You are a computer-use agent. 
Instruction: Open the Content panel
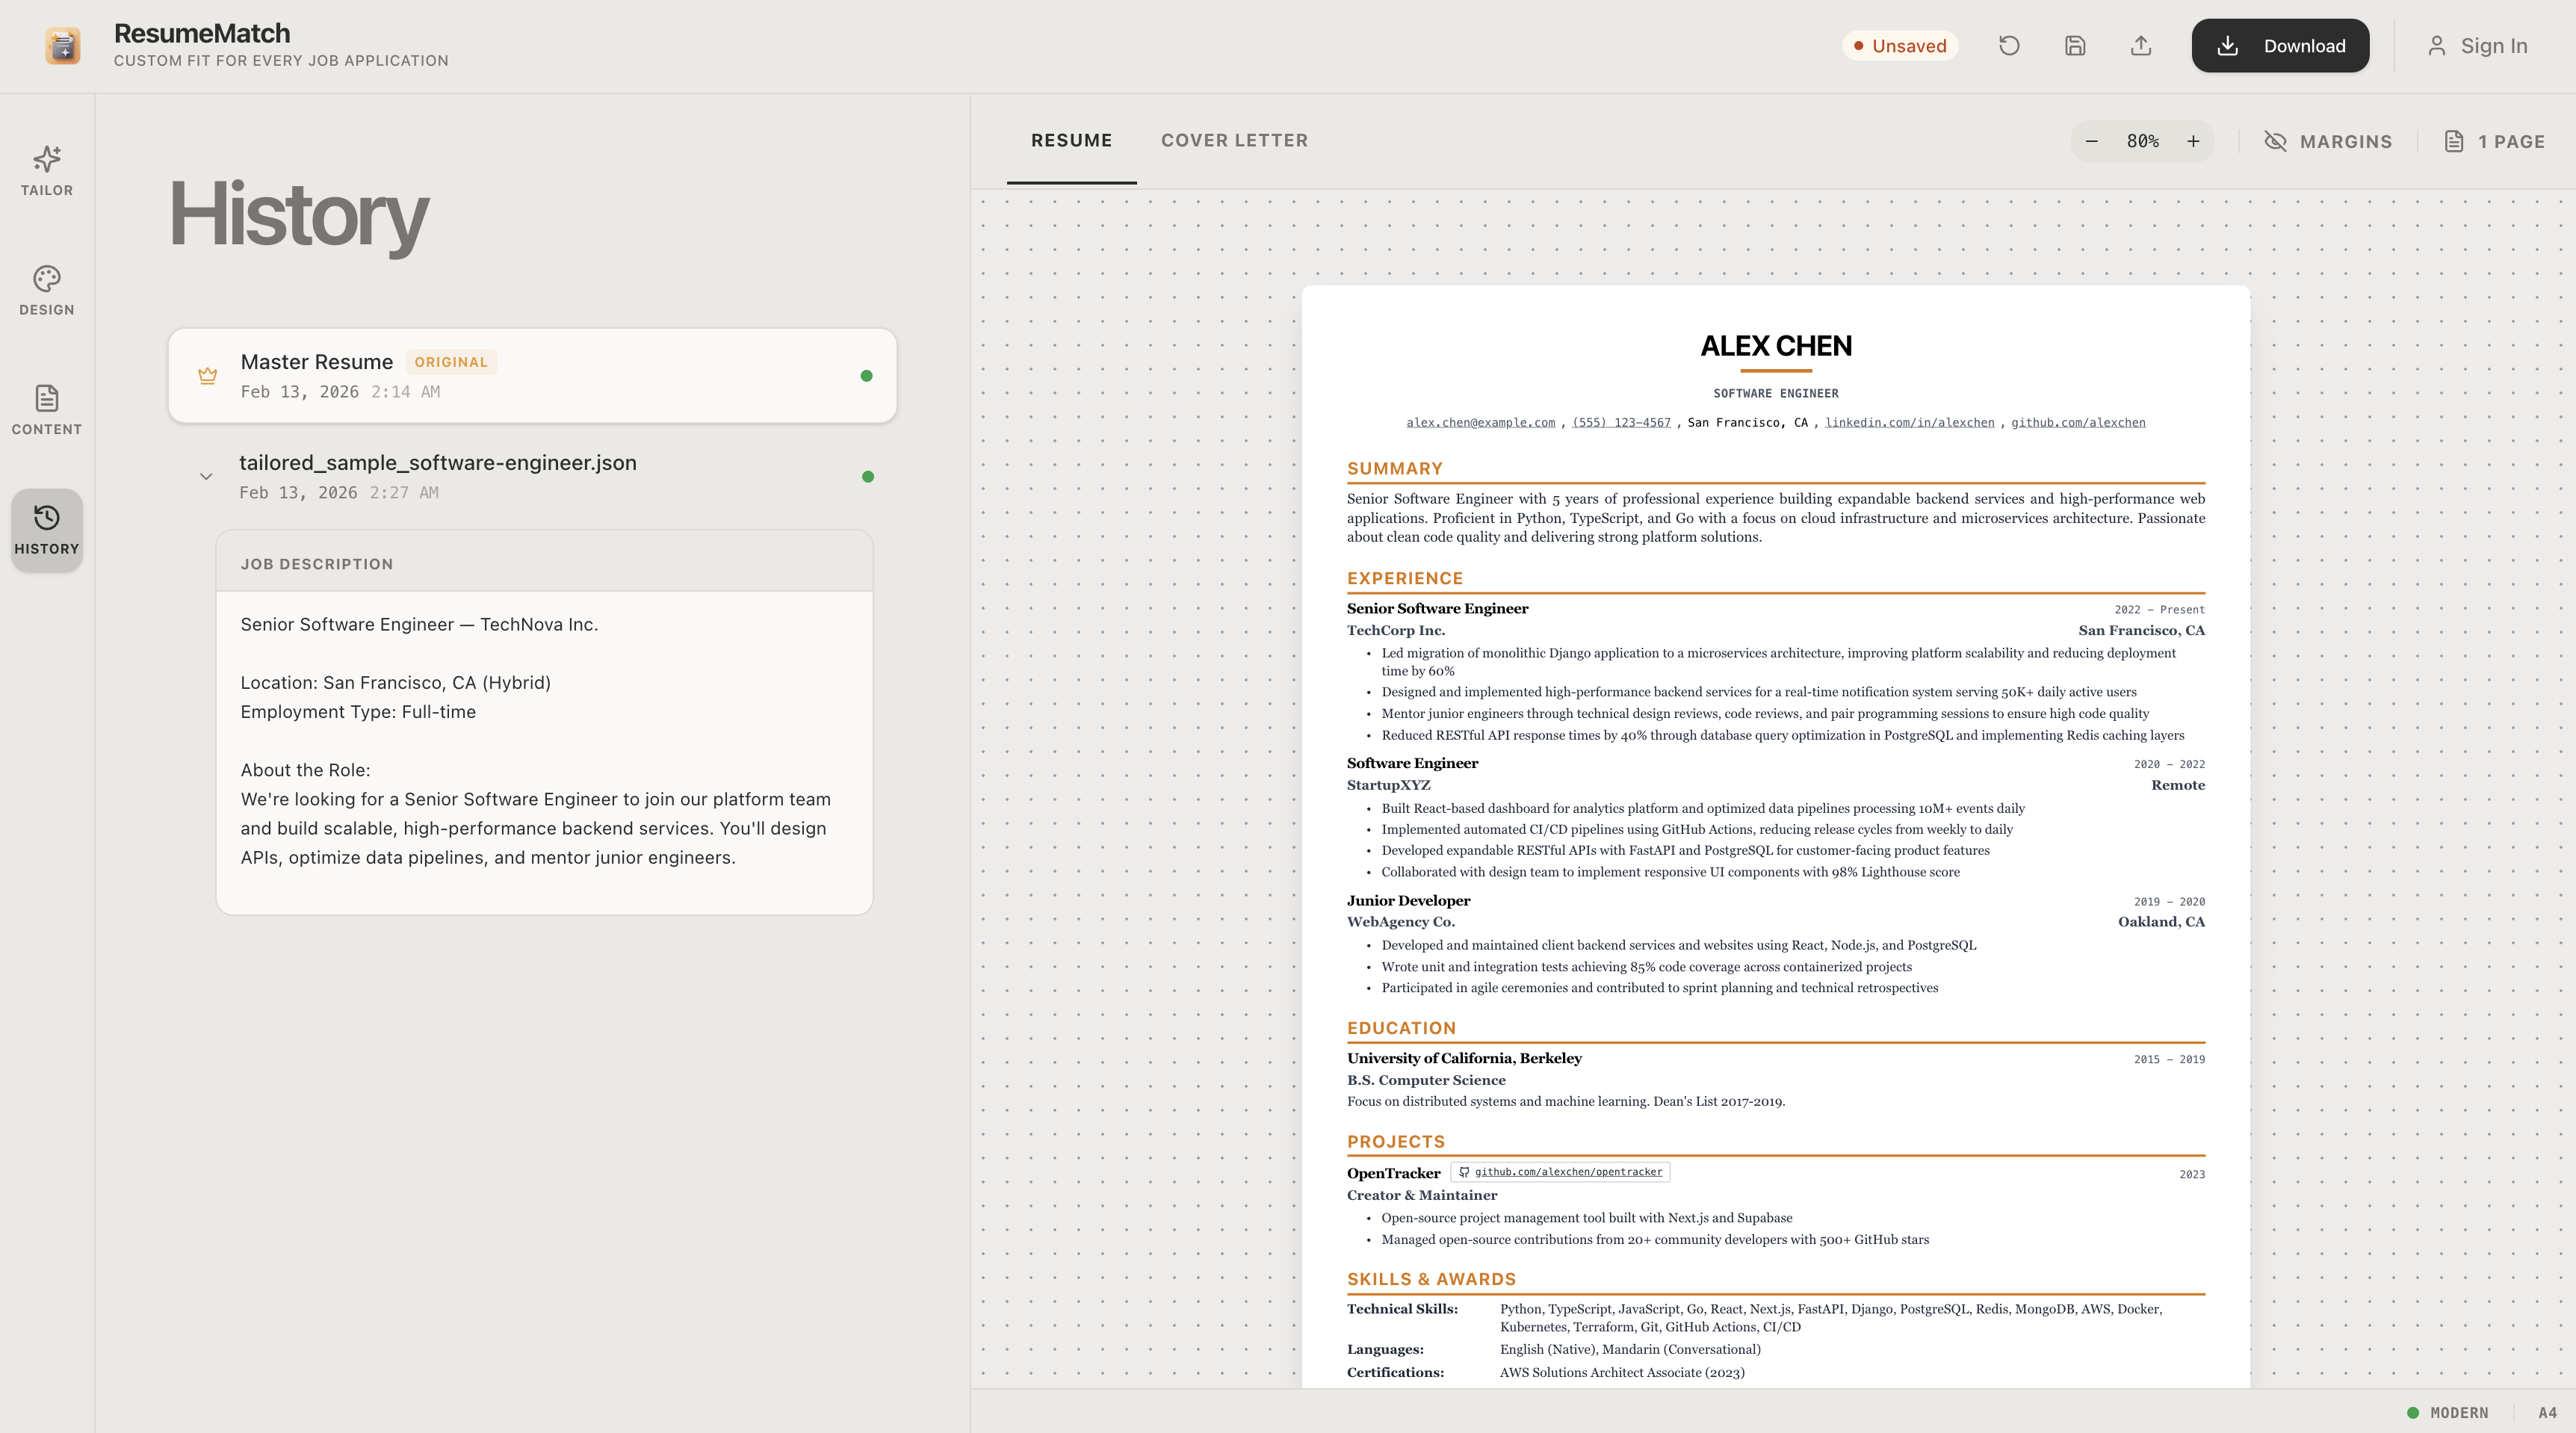point(46,410)
